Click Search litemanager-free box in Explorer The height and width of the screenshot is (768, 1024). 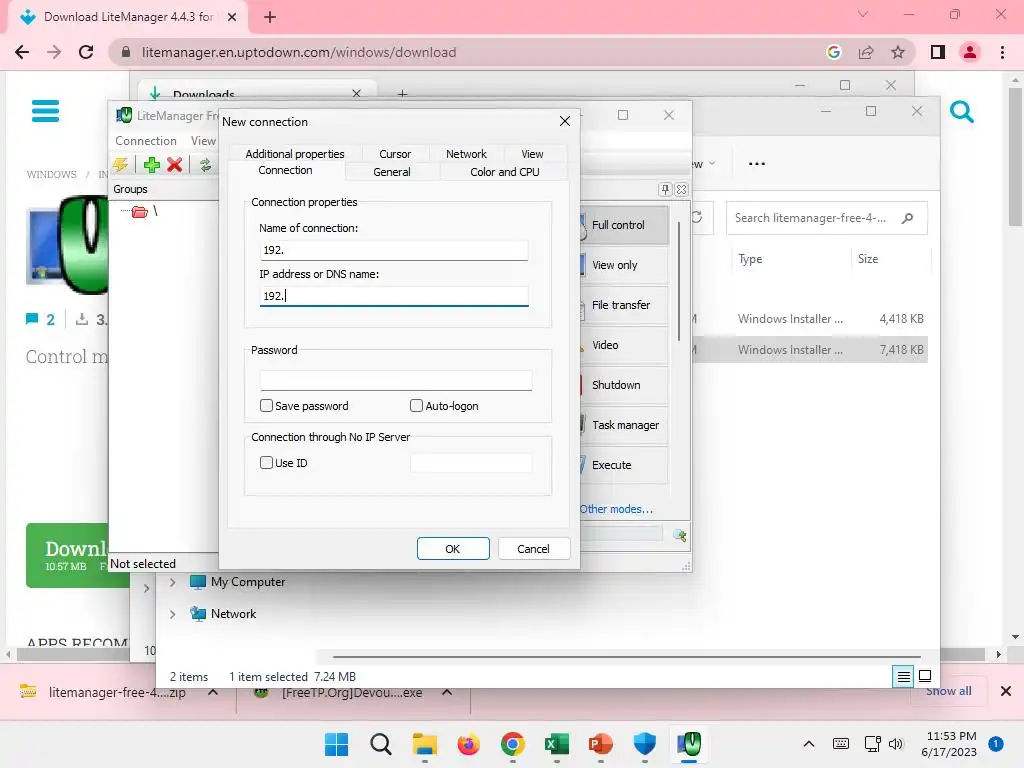[x=827, y=218]
